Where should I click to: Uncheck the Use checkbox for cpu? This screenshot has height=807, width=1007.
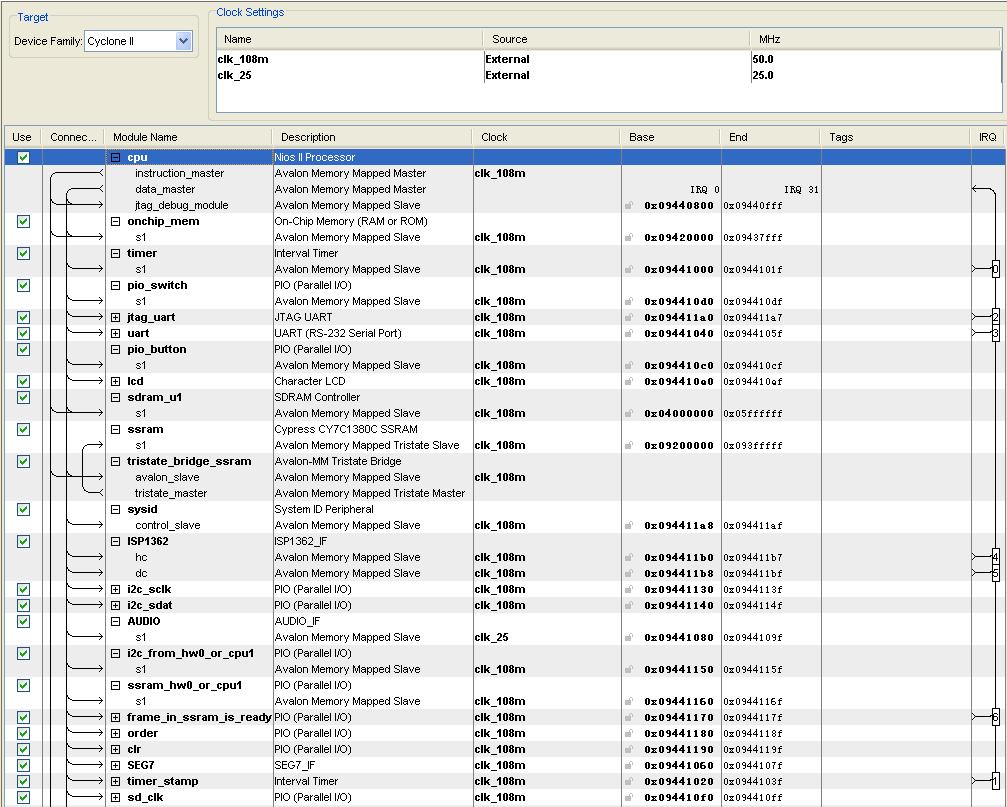pos(23,157)
